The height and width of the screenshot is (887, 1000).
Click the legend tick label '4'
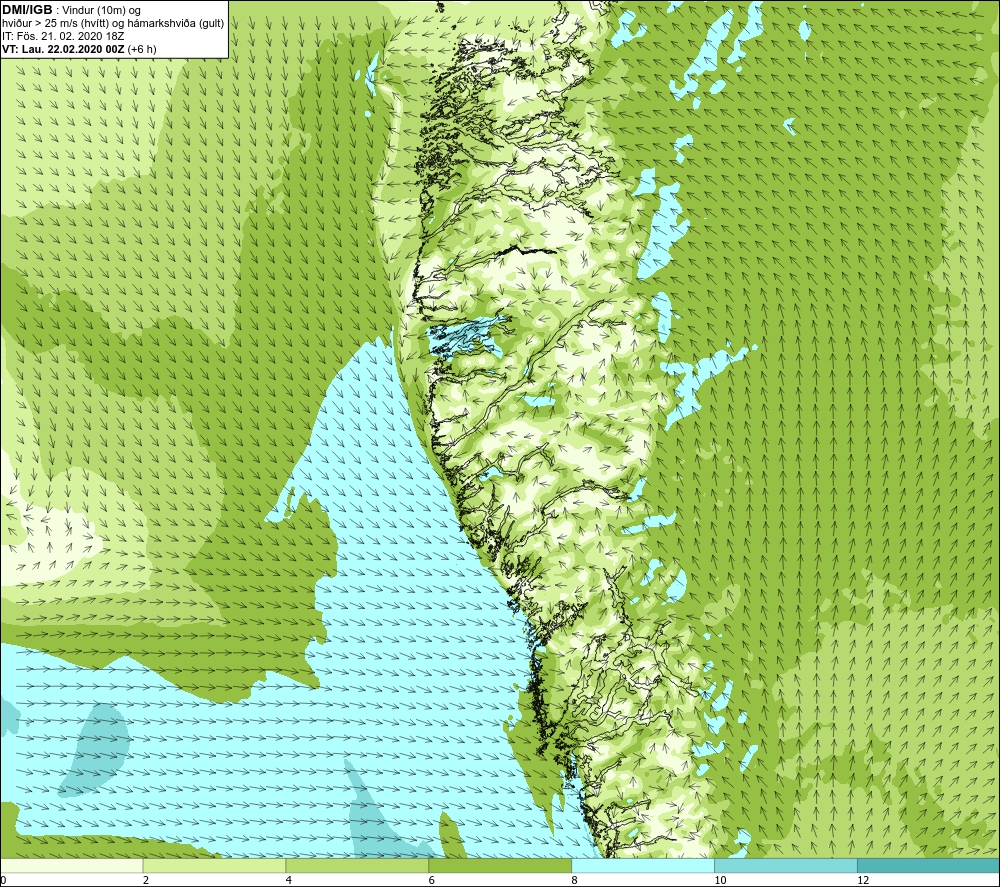[x=289, y=880]
